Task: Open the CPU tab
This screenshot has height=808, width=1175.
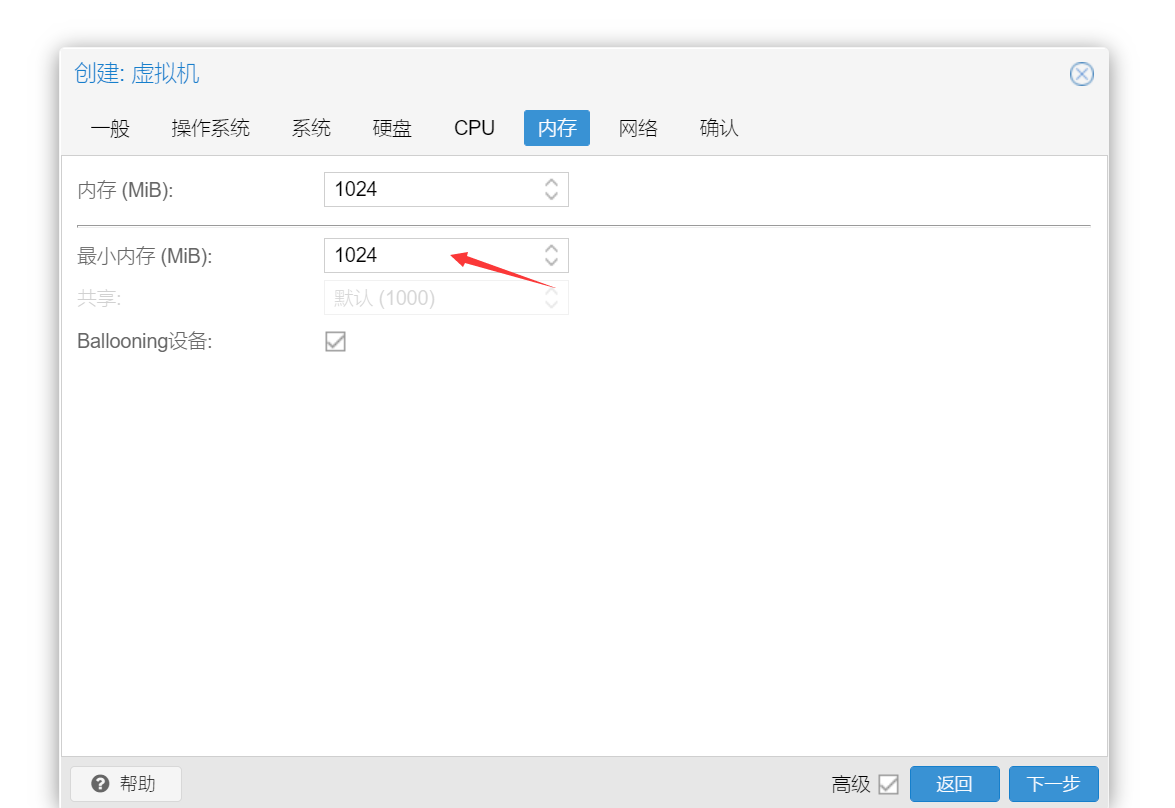Action: click(x=474, y=128)
